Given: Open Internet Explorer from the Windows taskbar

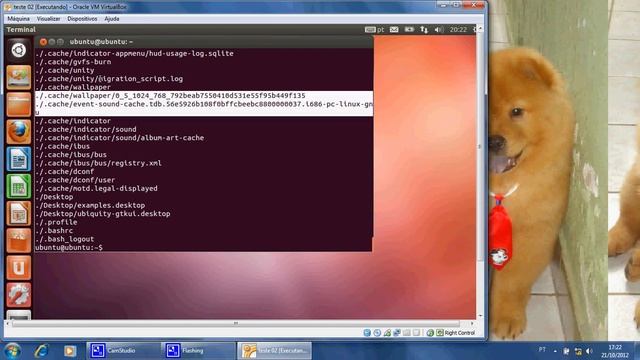Looking at the screenshot, I should pos(41,351).
